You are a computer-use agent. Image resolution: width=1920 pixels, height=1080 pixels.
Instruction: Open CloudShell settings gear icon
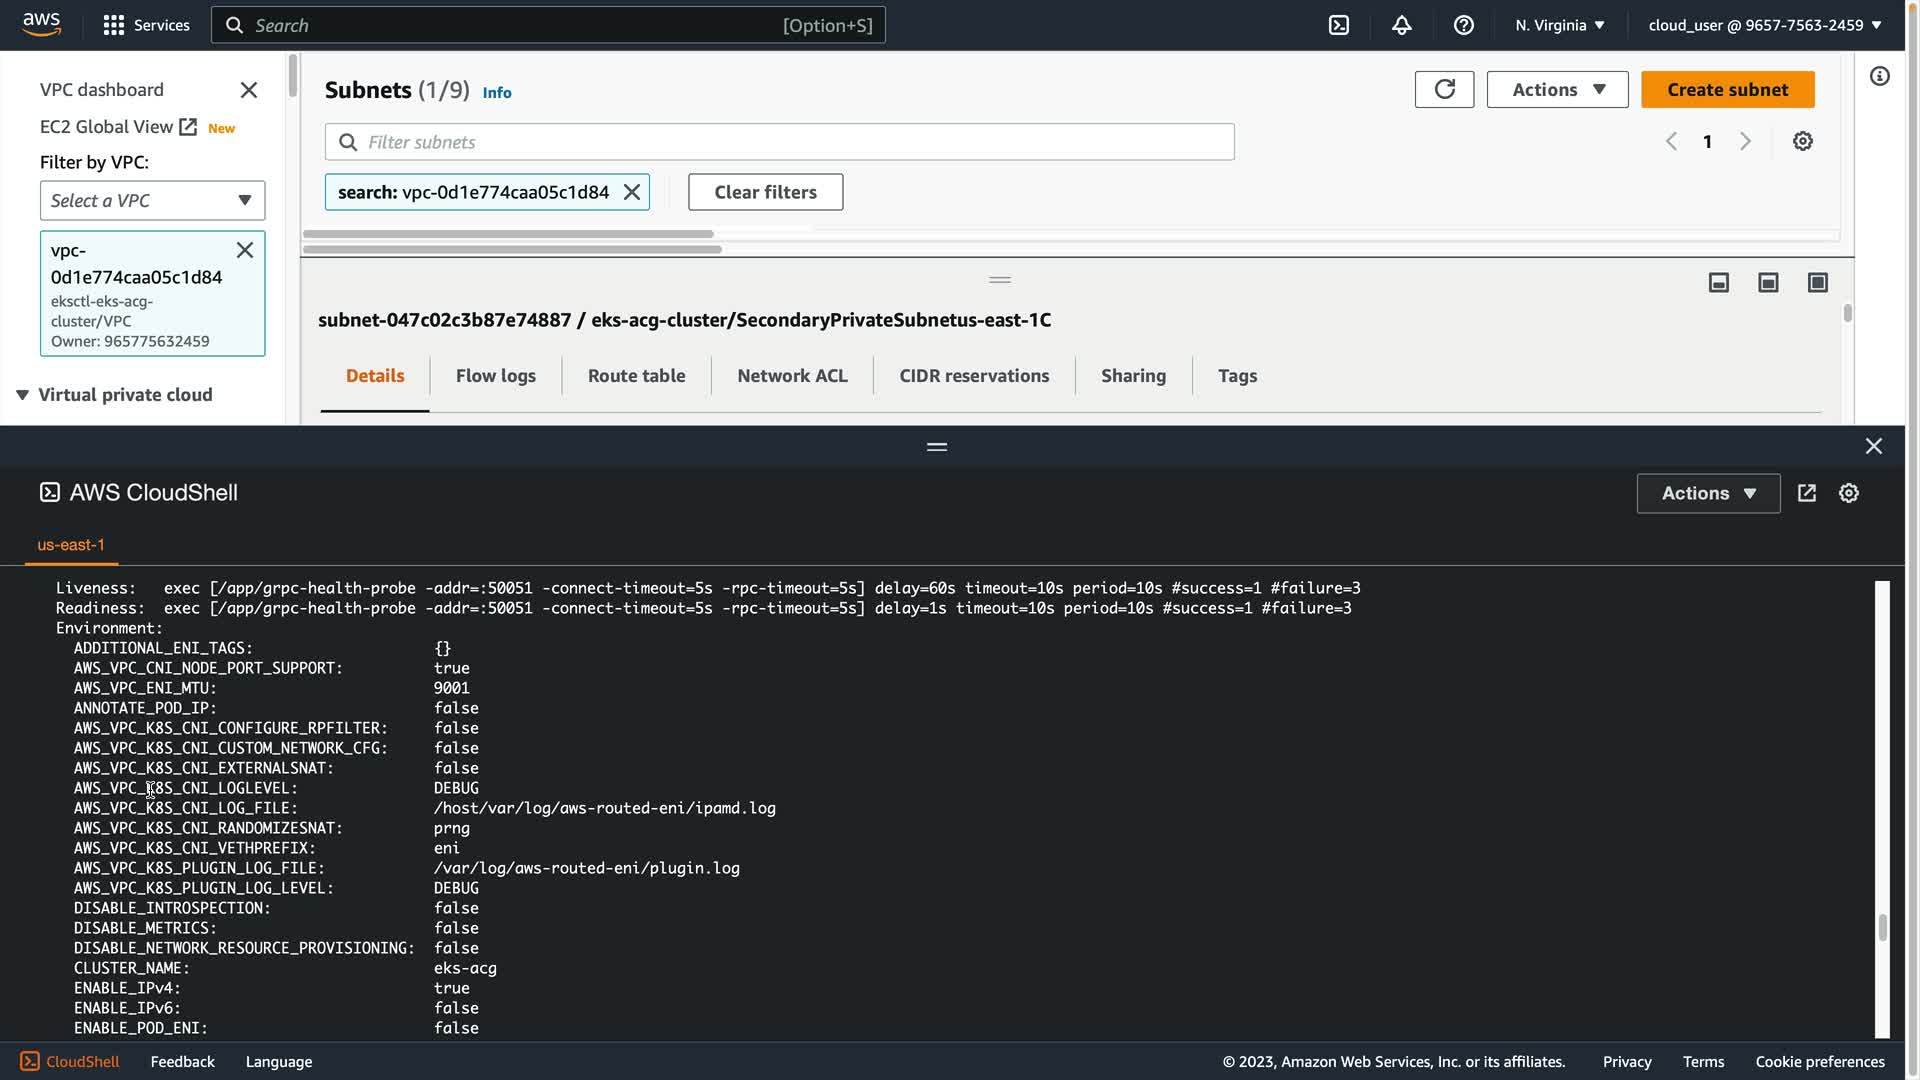point(1848,493)
